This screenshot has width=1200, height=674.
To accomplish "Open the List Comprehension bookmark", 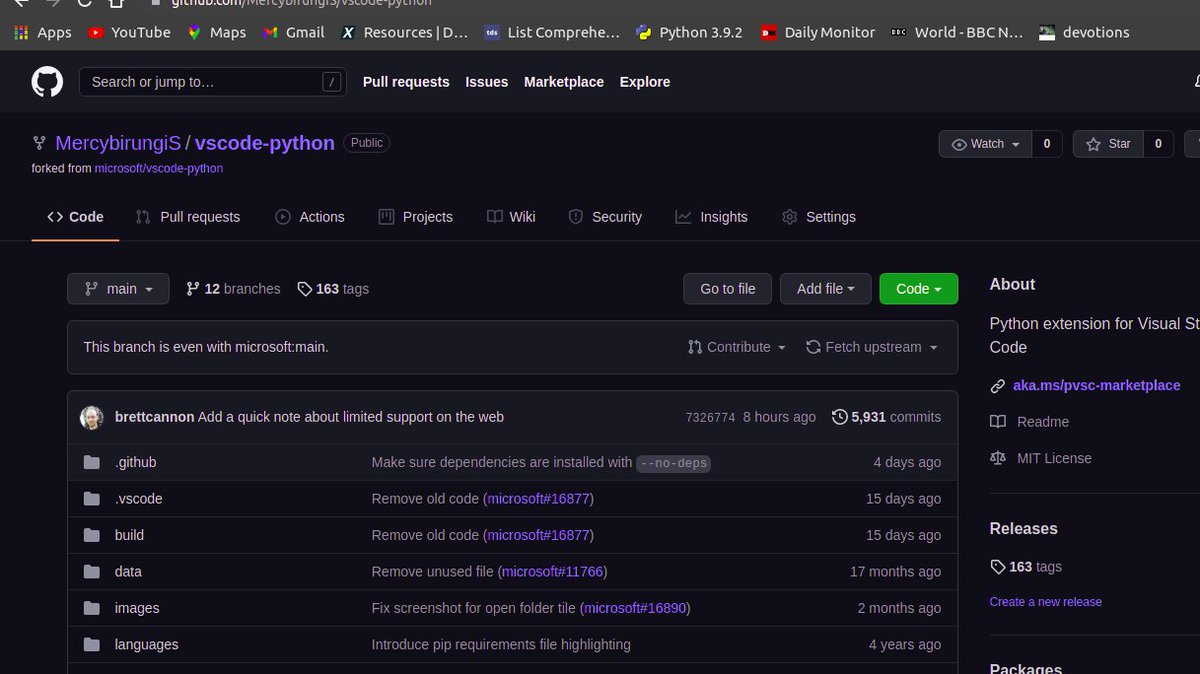I will (551, 32).
